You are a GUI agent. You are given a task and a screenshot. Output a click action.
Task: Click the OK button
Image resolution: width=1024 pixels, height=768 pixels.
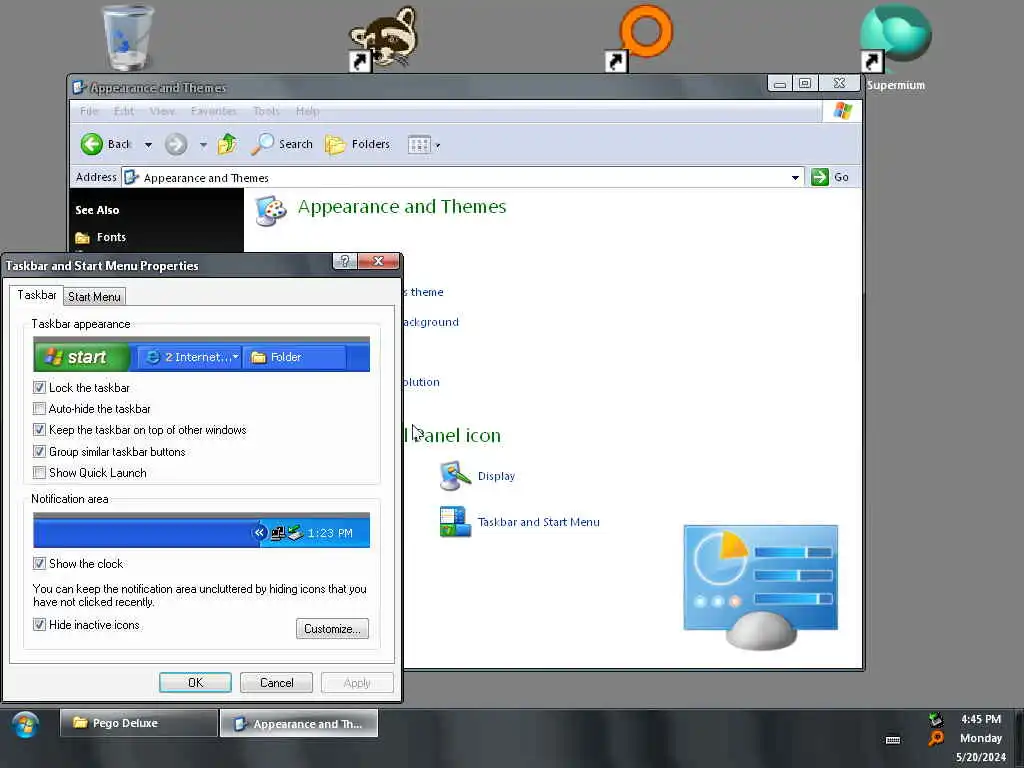195,682
